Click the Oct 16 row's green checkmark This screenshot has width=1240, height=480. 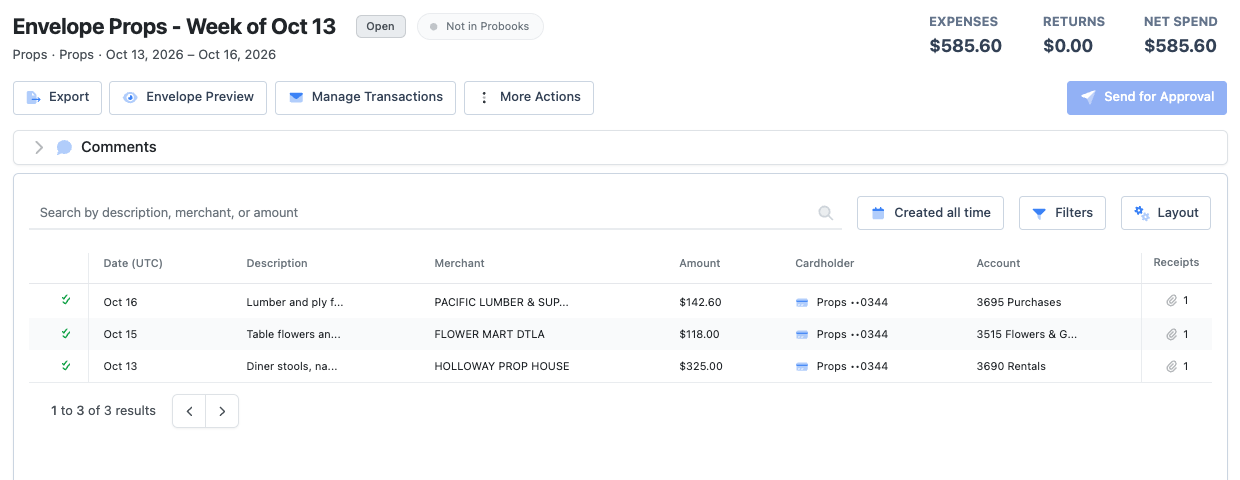coord(66,300)
